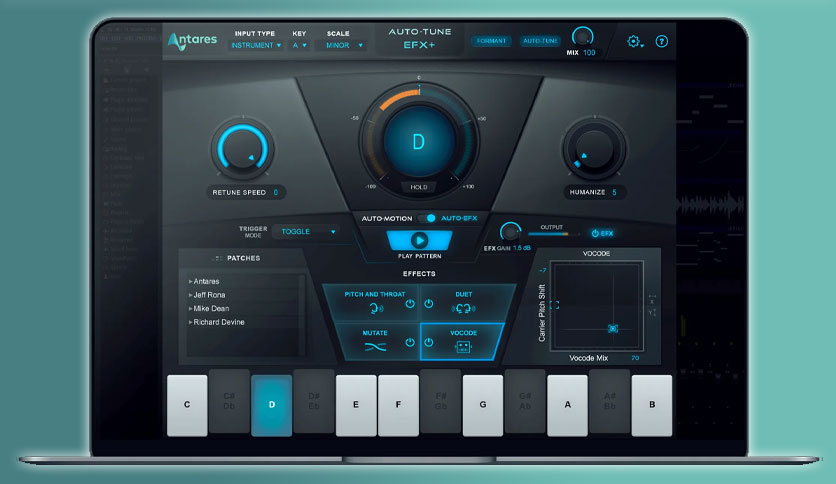Click the Y axis lock icon beside the Vocode pad
The width and height of the screenshot is (836, 484).
tap(652, 312)
